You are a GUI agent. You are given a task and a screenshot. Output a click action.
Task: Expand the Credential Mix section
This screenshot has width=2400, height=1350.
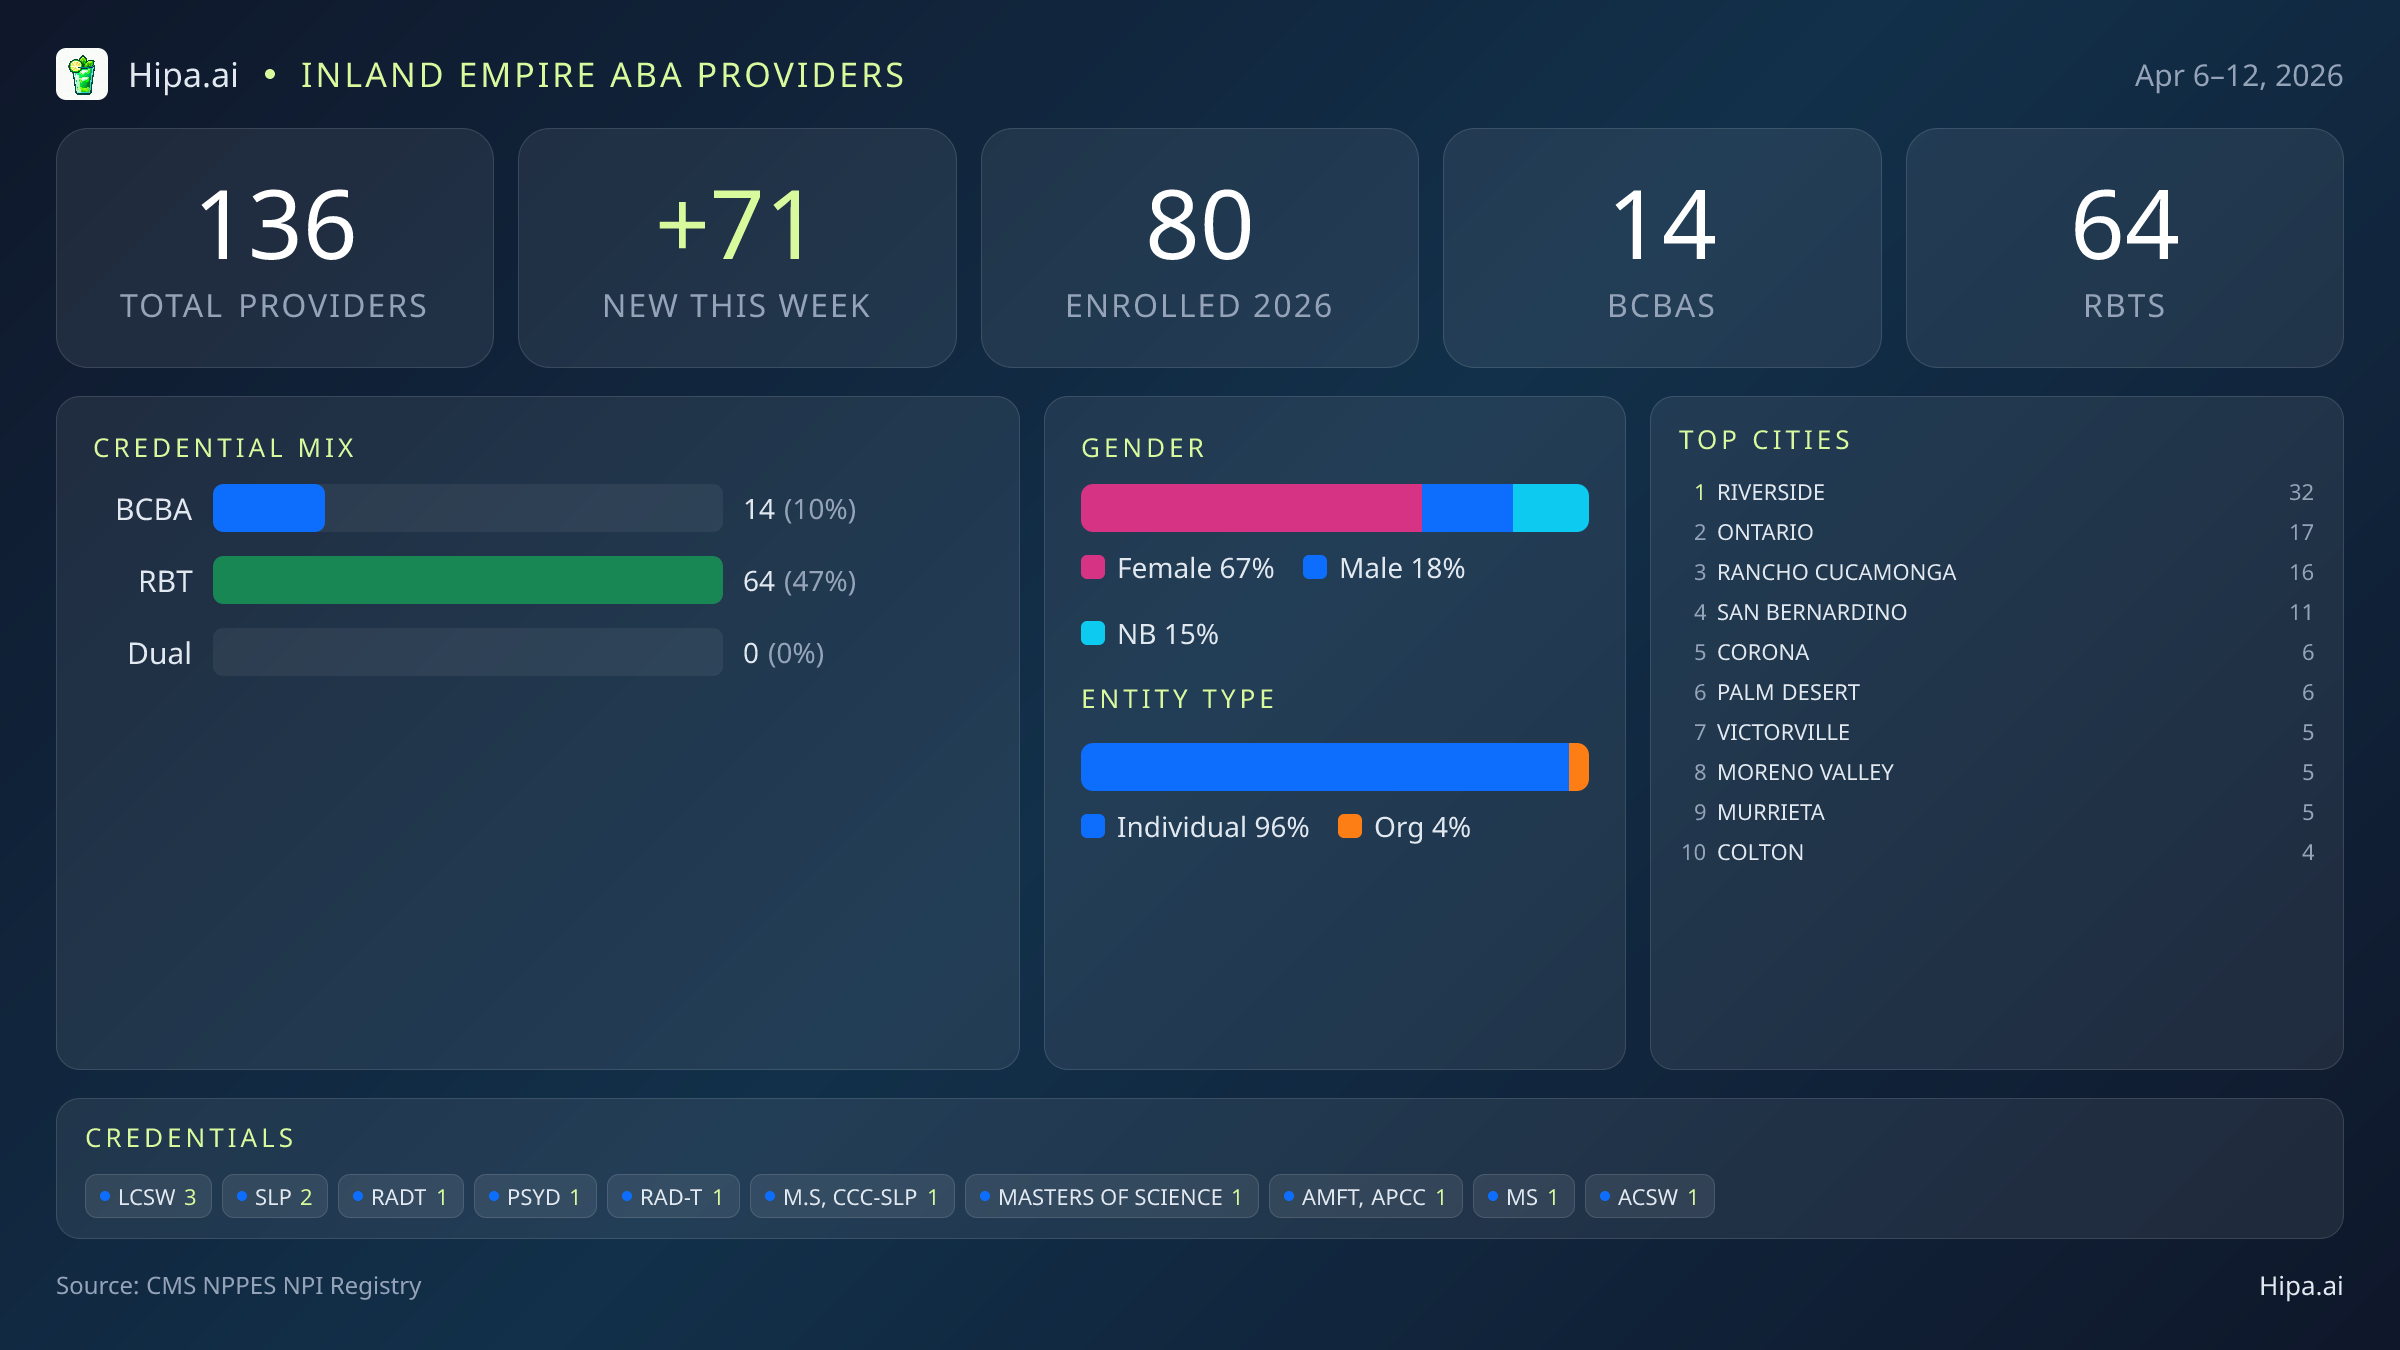click(x=225, y=447)
